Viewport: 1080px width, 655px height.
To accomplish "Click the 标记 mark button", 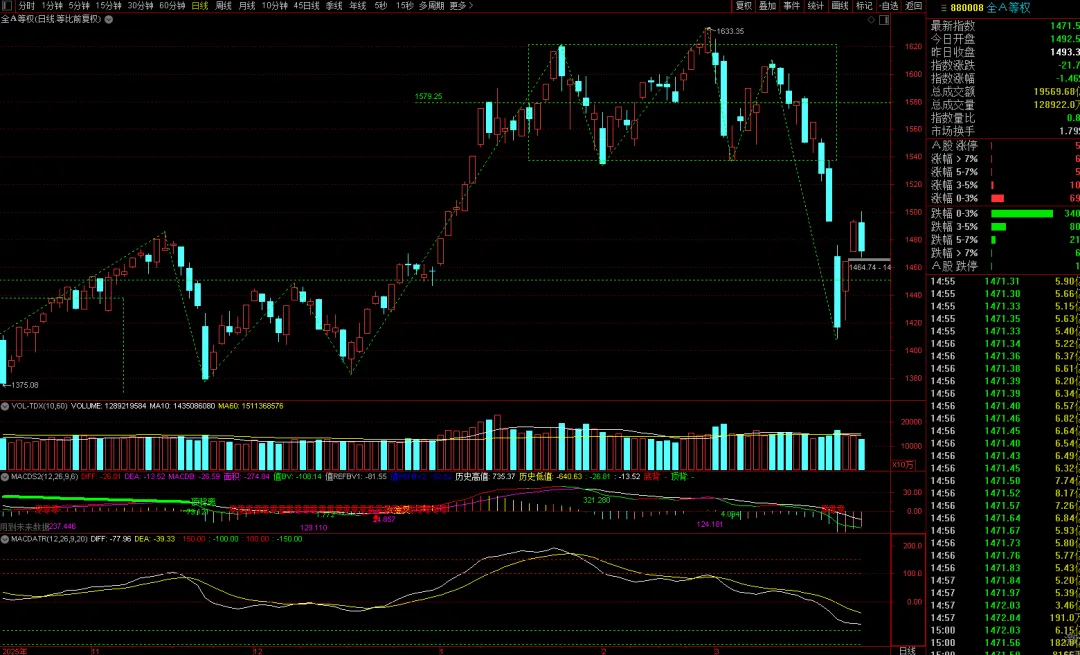I will coord(864,6).
